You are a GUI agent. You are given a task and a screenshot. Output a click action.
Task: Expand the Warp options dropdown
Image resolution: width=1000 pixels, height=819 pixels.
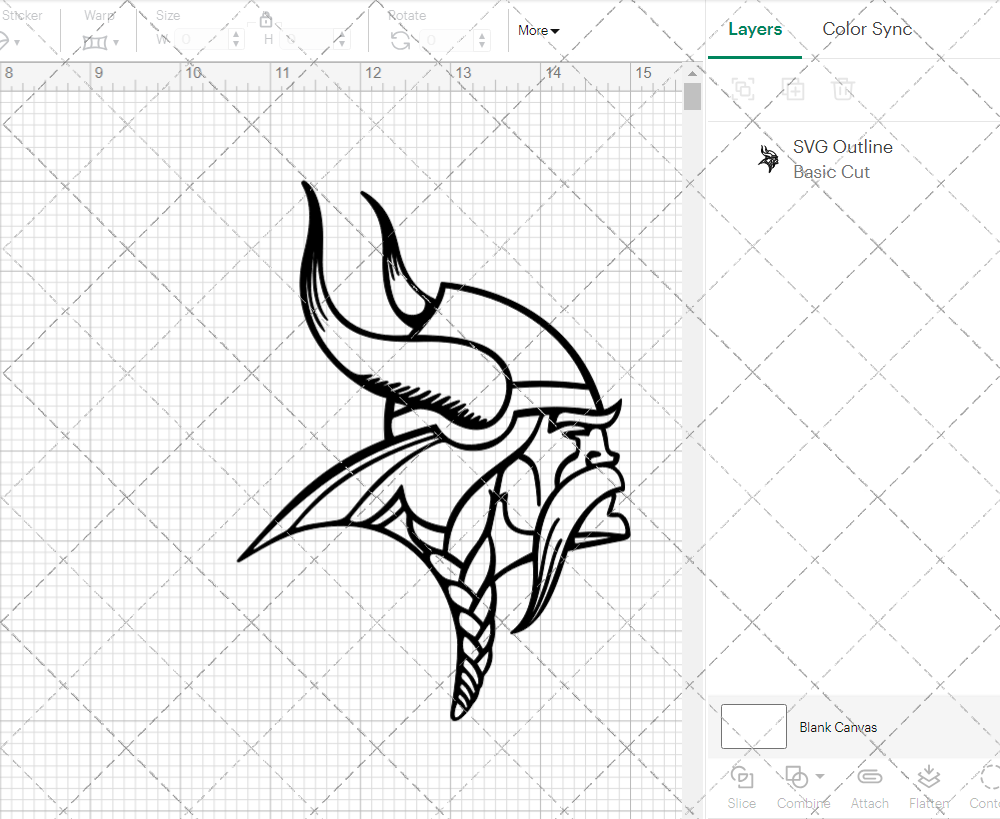click(x=116, y=43)
